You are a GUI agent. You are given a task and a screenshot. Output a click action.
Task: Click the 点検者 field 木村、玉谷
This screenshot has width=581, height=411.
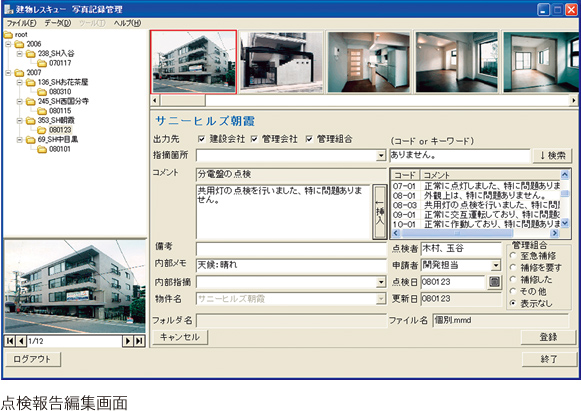[x=461, y=248]
